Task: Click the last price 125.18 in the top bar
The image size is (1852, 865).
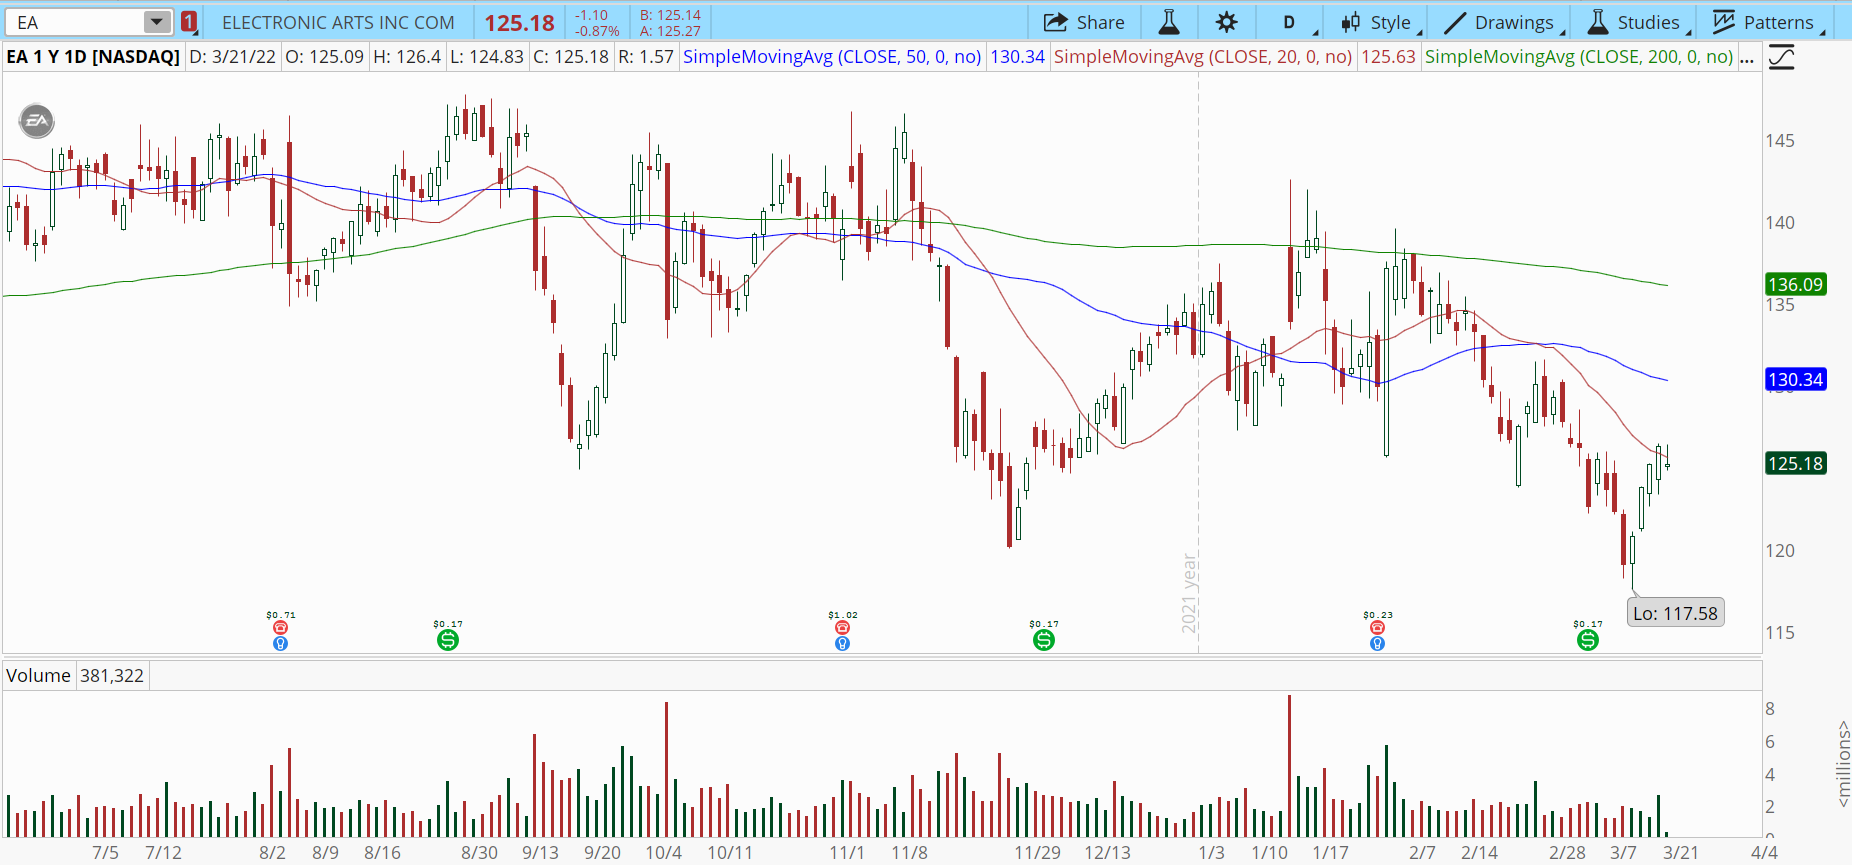Action: (520, 23)
